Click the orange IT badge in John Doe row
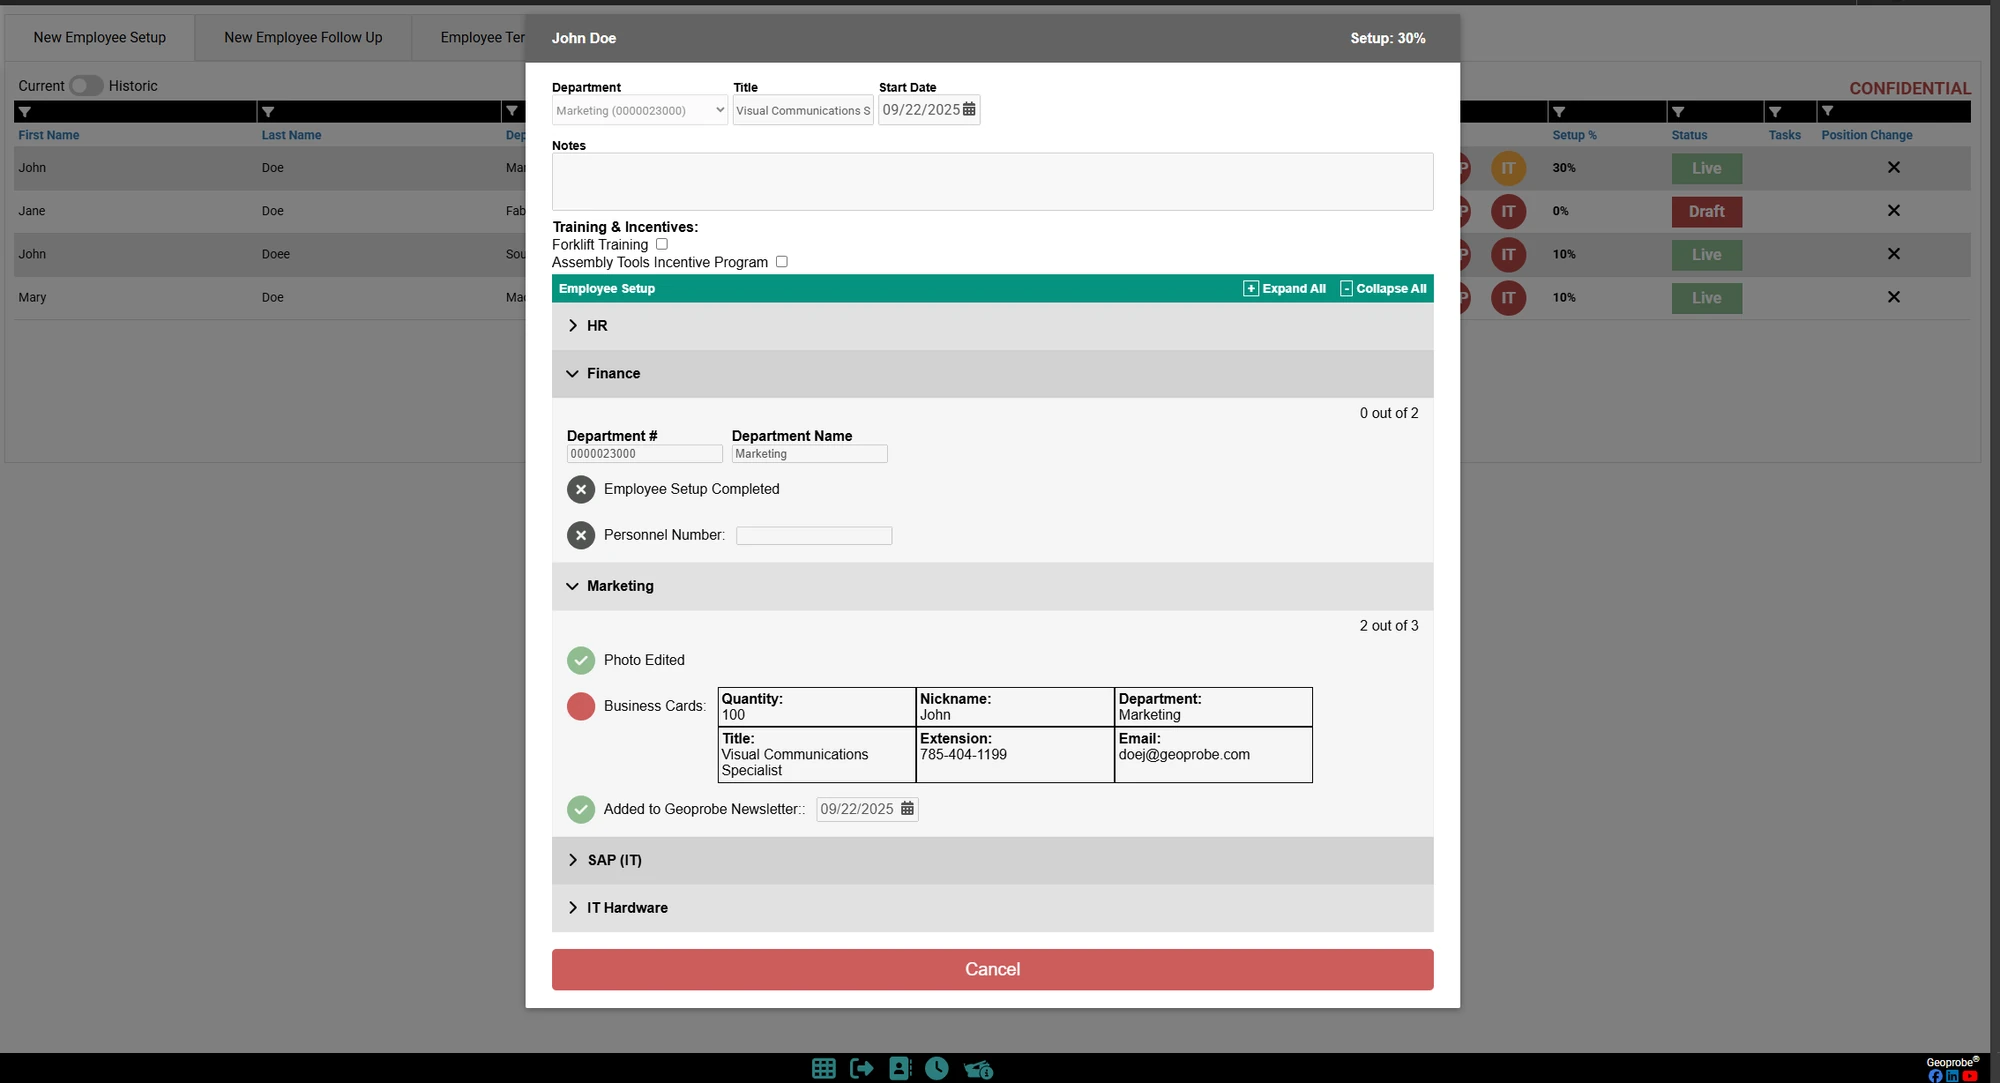 (1508, 168)
